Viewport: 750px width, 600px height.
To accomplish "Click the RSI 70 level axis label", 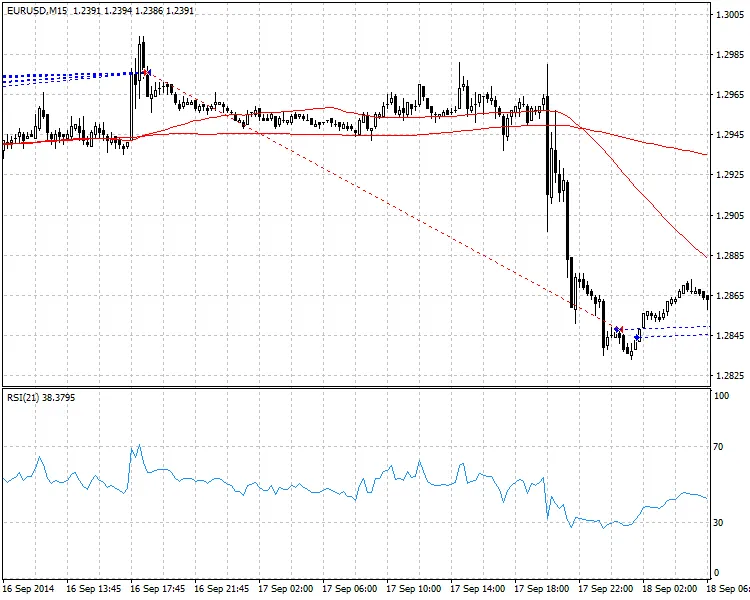I will [720, 447].
